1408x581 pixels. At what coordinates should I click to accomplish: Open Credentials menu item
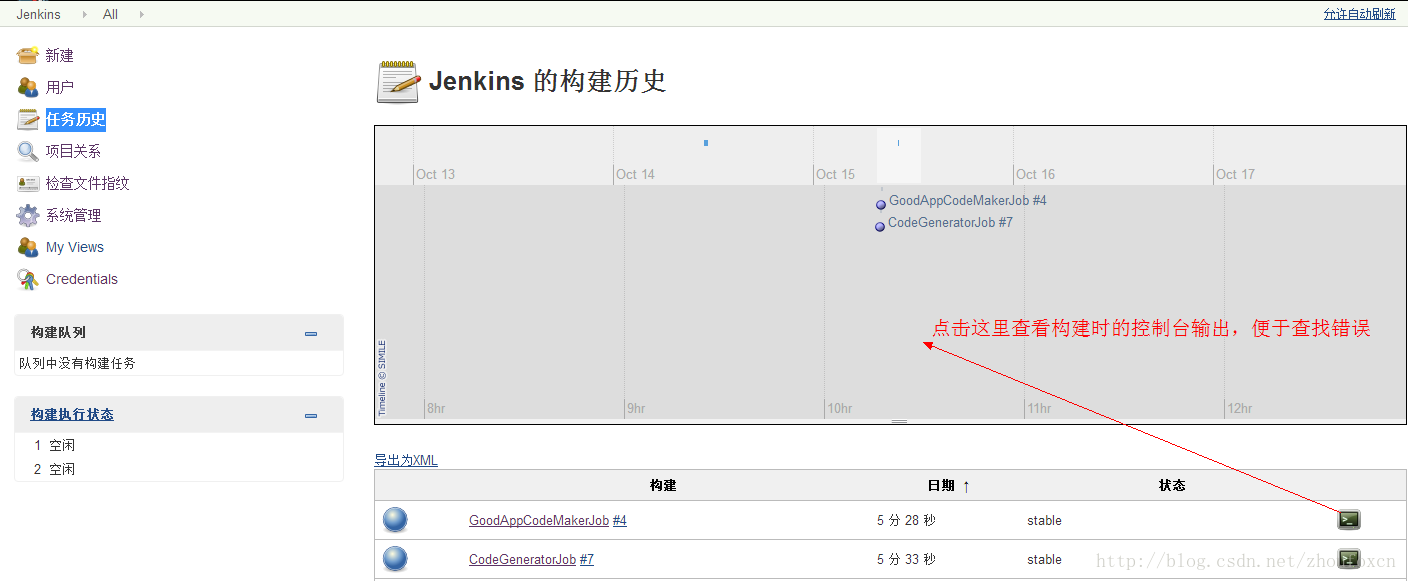tap(82, 279)
